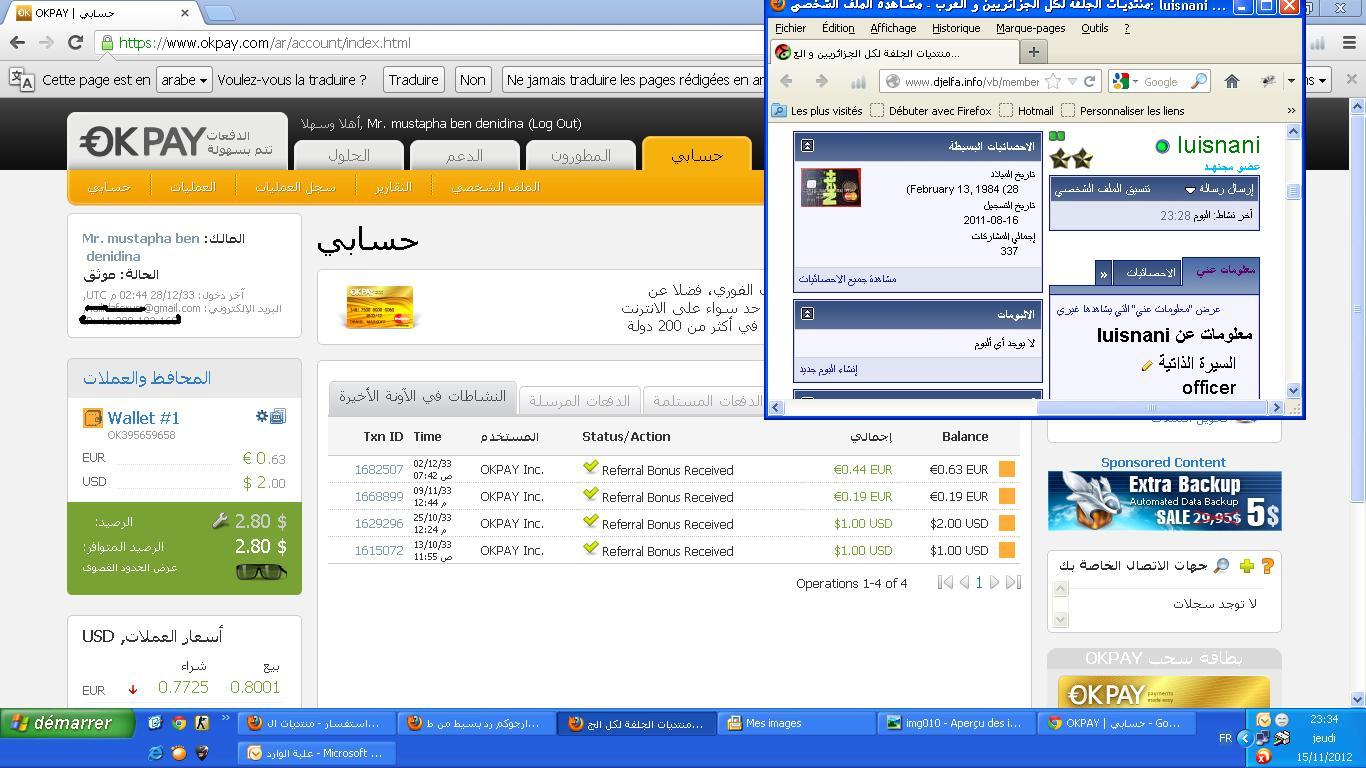Image resolution: width=1366 pixels, height=768 pixels.
Task: Click the green plus add contact icon
Action: [1246, 566]
